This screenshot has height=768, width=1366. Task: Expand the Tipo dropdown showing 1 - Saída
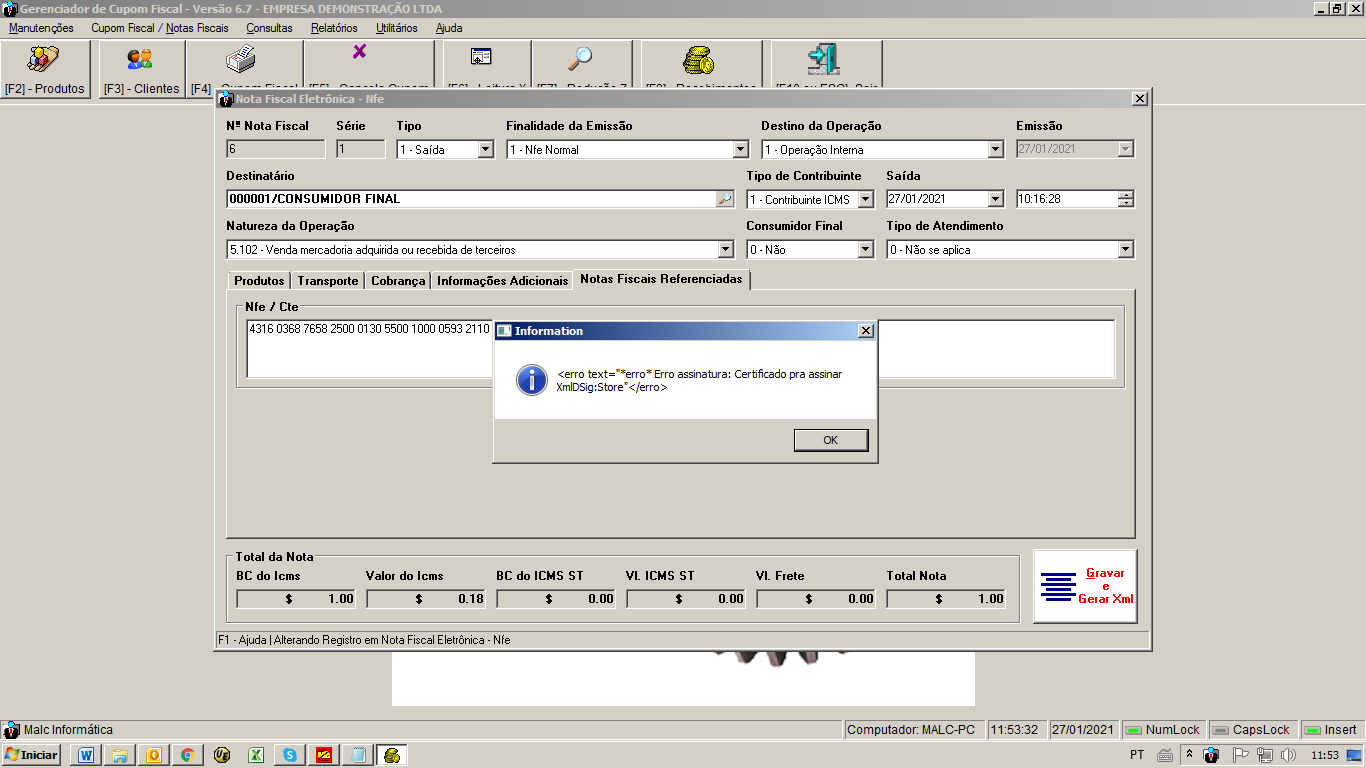(x=486, y=150)
